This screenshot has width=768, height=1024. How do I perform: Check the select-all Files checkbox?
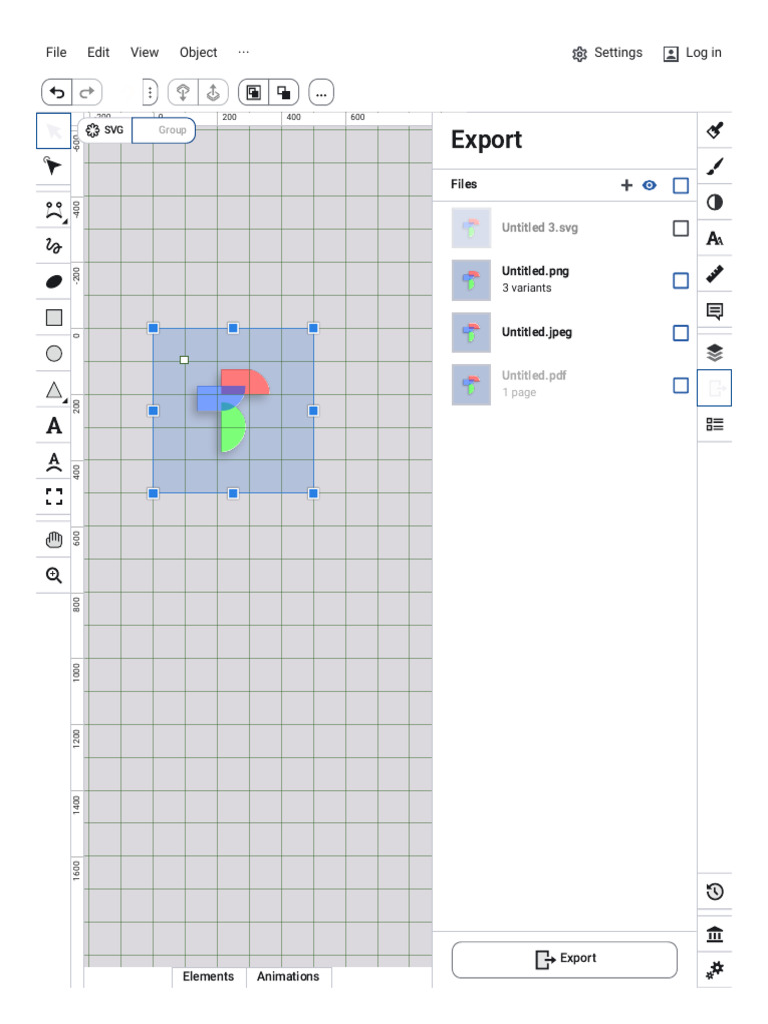click(x=680, y=185)
